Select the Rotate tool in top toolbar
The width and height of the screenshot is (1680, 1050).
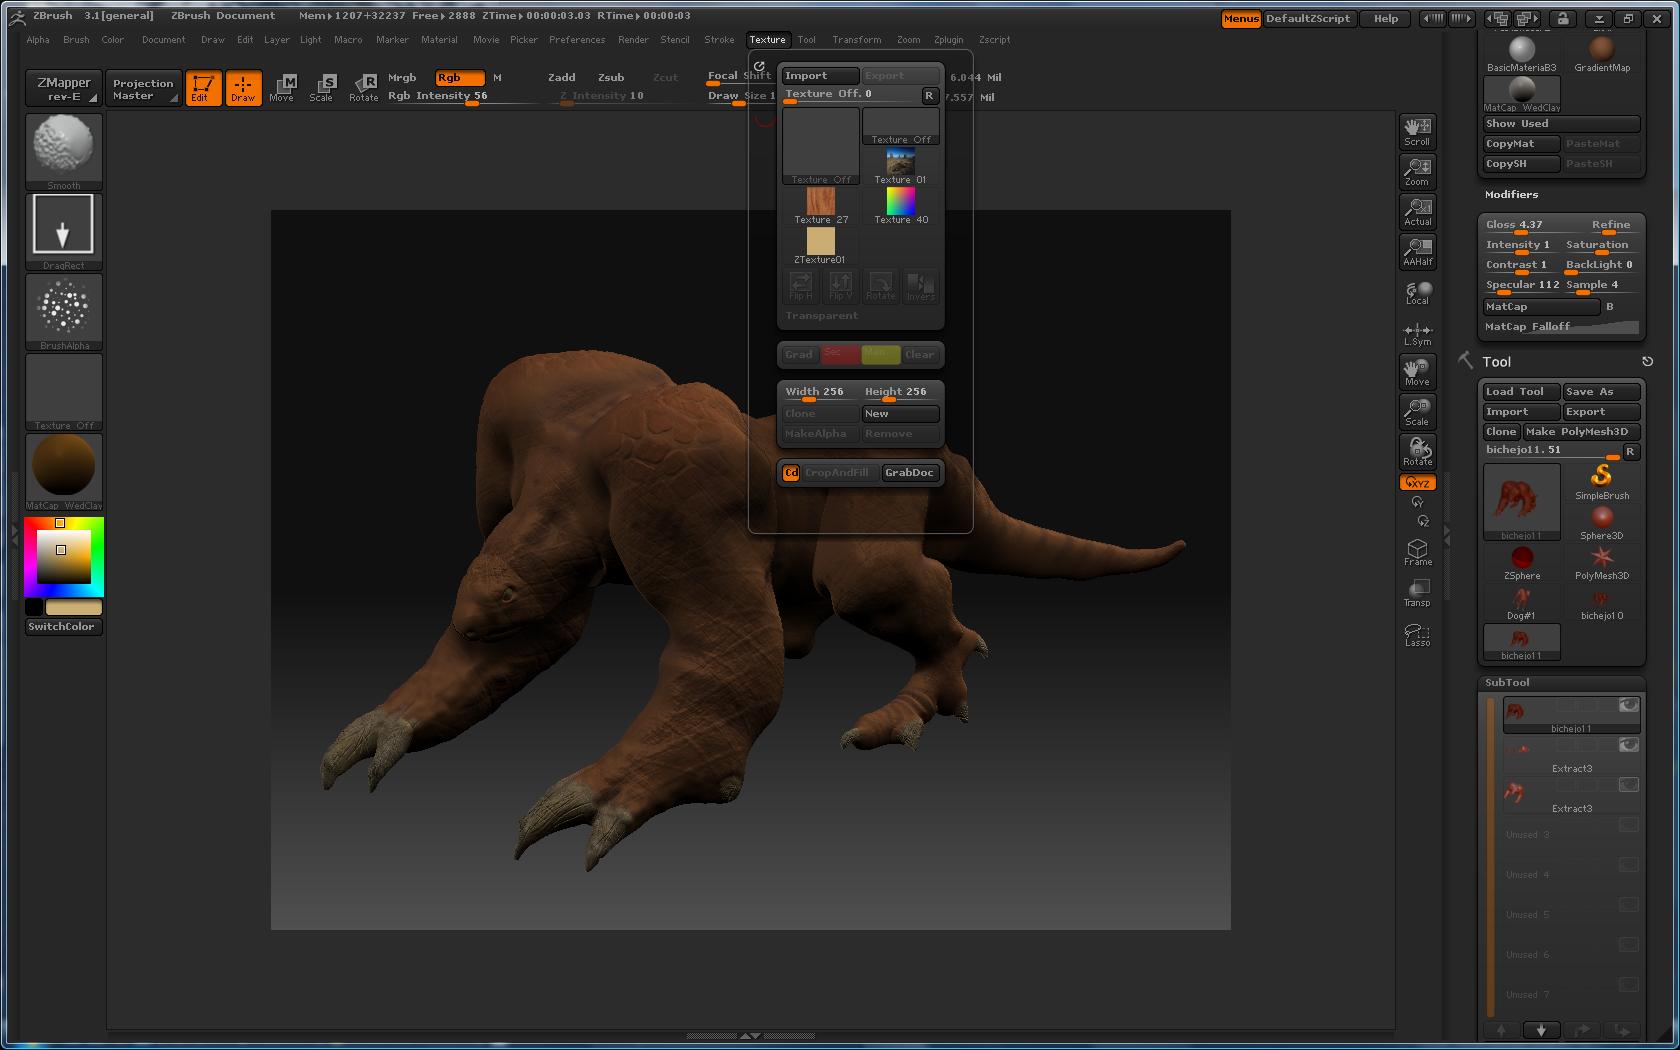coord(363,87)
